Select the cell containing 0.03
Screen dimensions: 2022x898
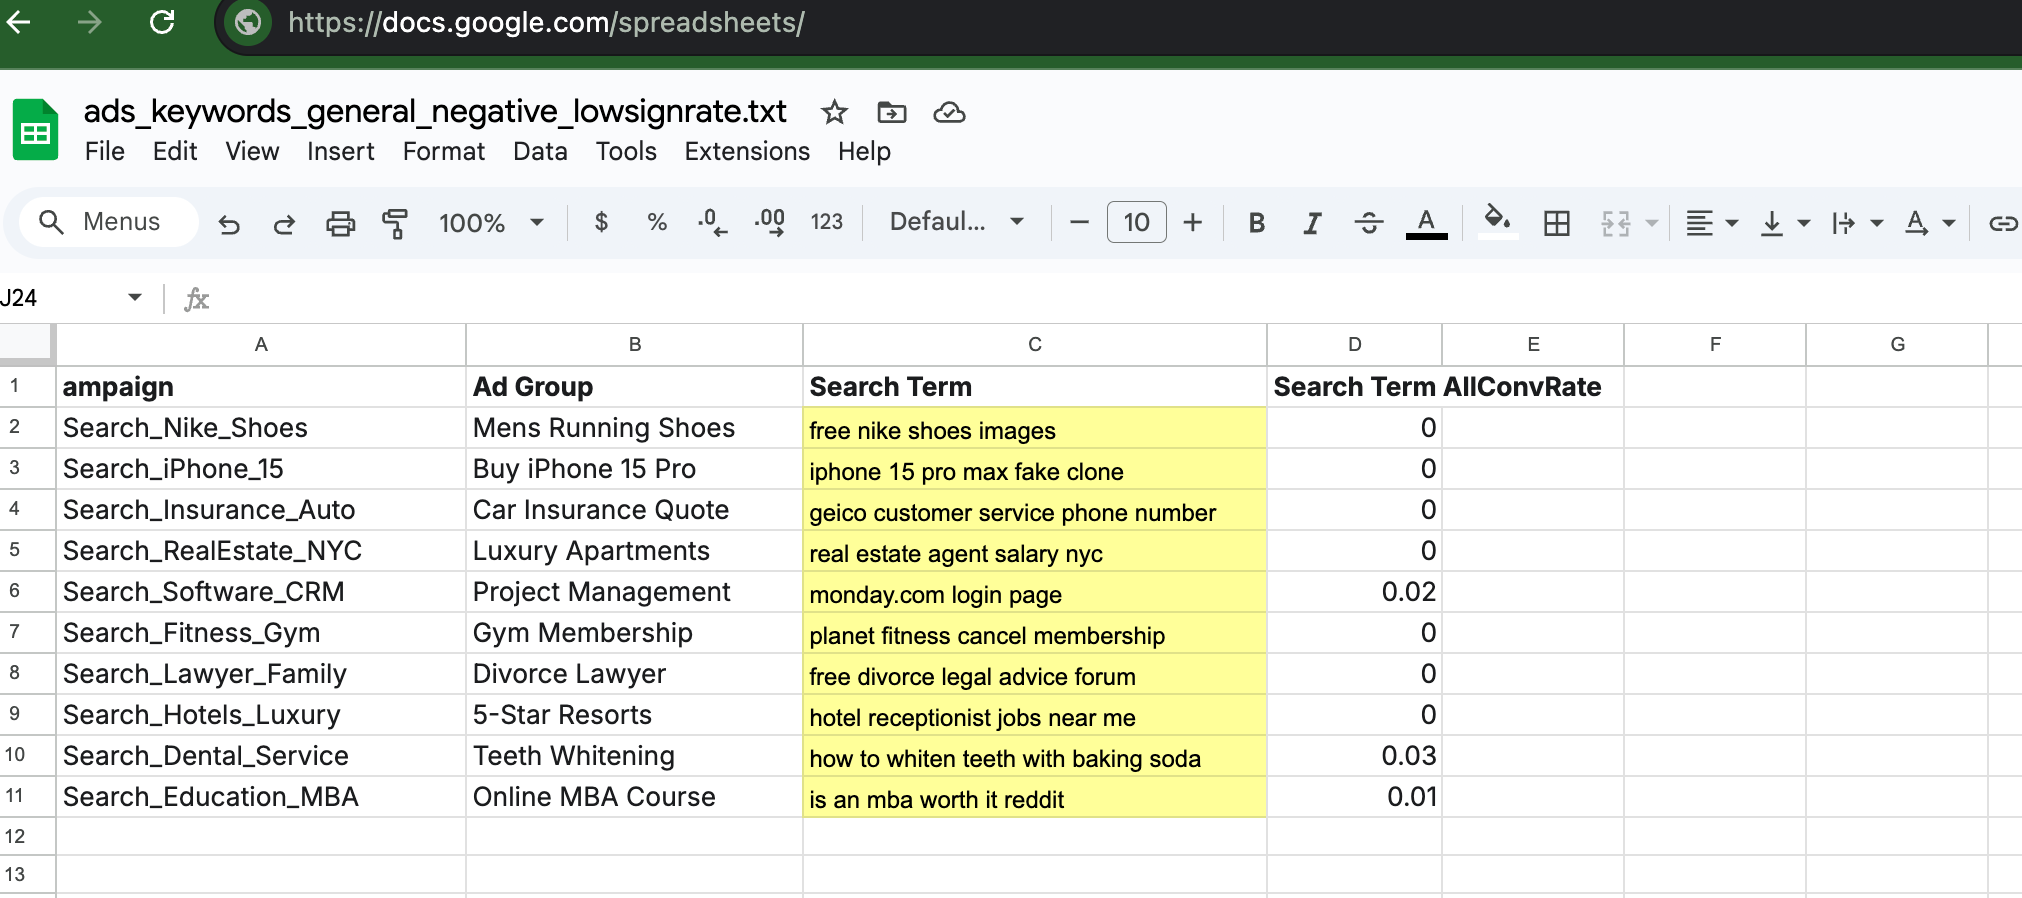(x=1355, y=756)
